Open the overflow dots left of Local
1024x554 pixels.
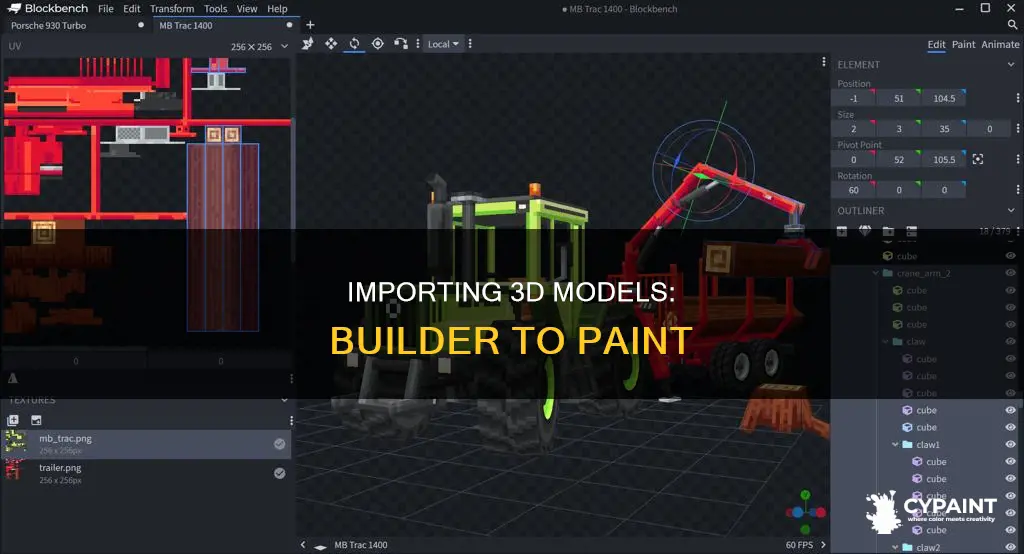(x=418, y=44)
